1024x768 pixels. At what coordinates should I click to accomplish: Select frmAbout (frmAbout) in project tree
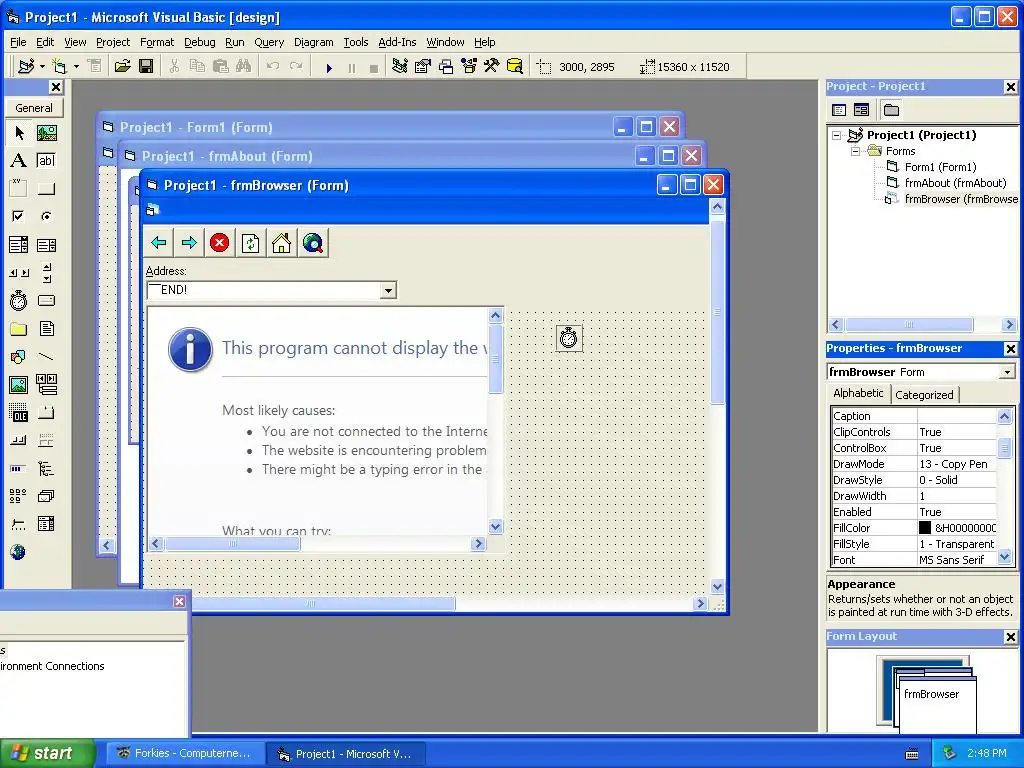[x=955, y=183]
